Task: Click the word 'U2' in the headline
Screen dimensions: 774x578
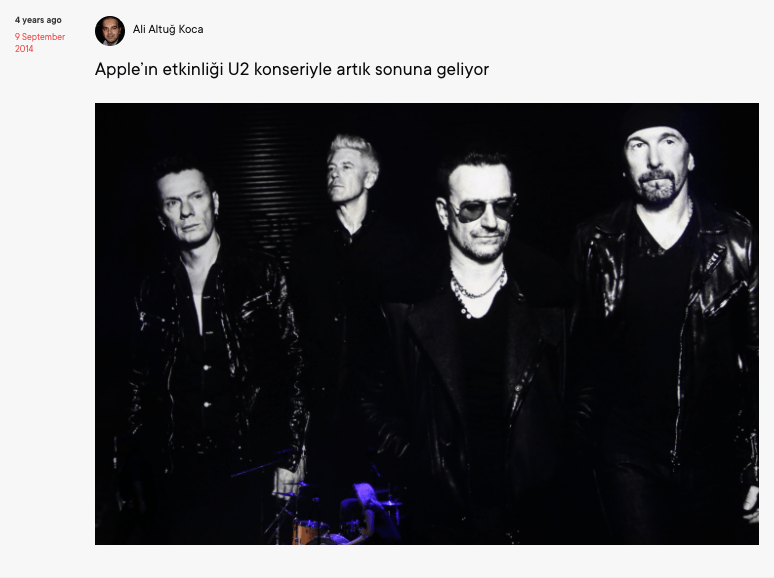Action: pyautogui.click(x=238, y=70)
